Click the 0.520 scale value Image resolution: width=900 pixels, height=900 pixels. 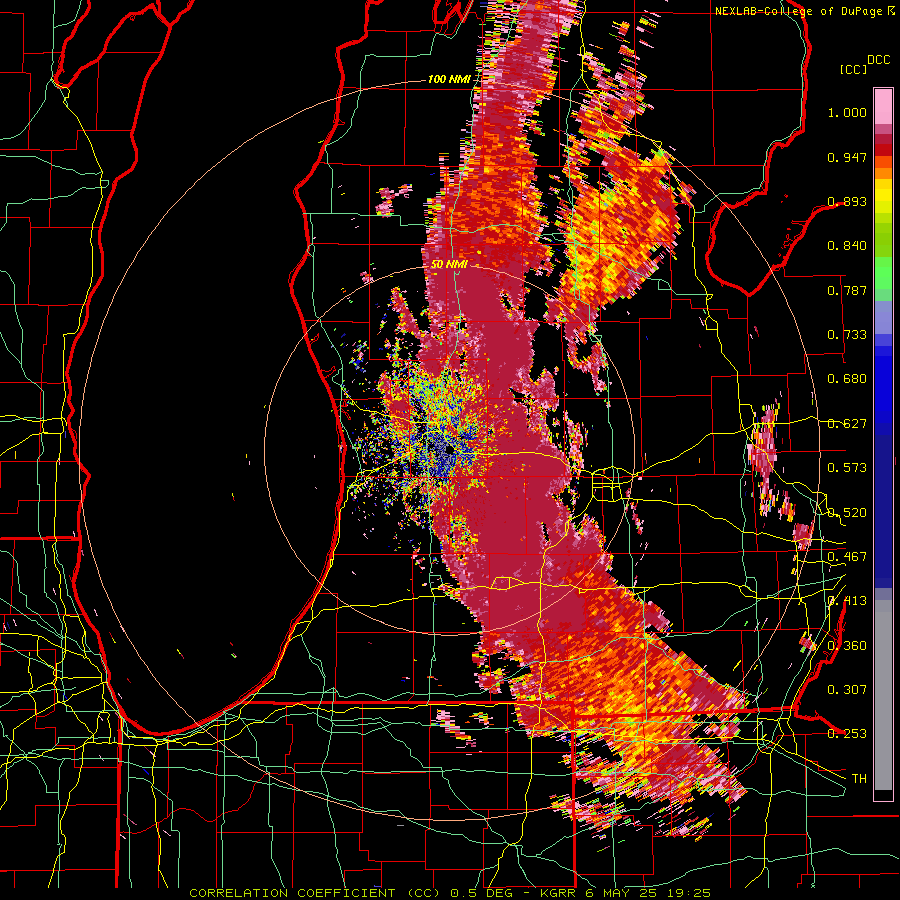click(847, 513)
